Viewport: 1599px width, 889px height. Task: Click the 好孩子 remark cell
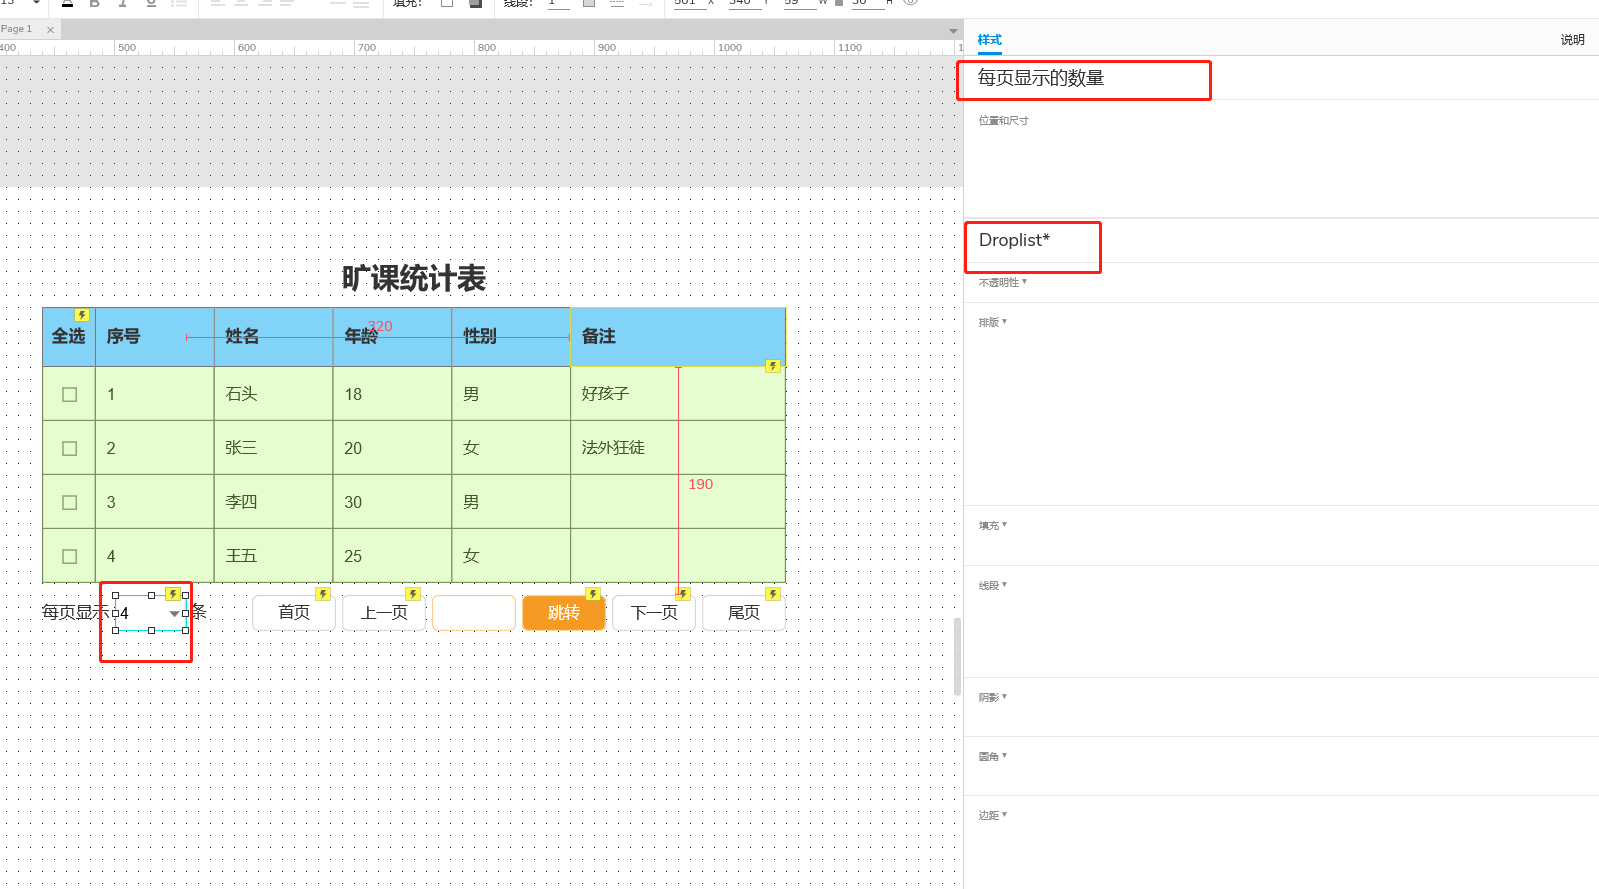(x=678, y=394)
